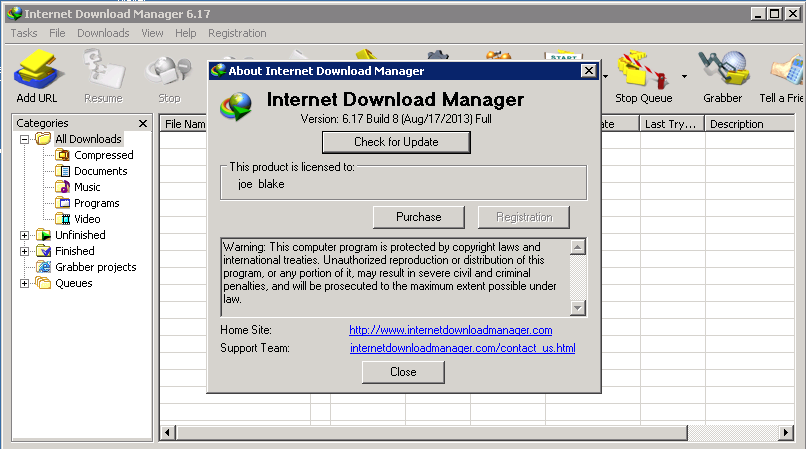
Task: Select the Music category label
Action: [87, 187]
